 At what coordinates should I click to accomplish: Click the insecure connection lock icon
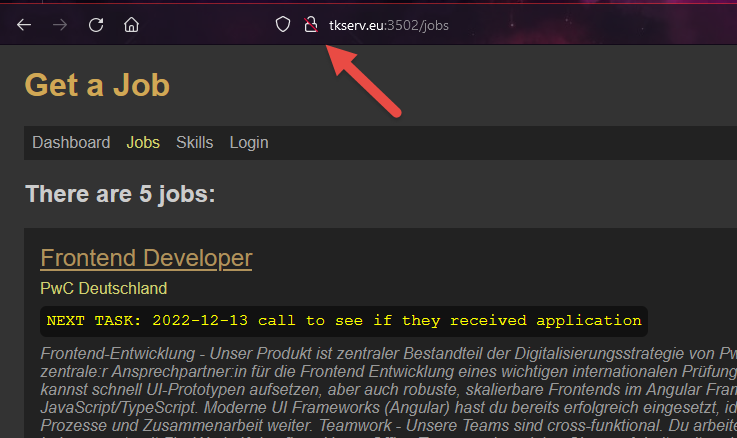click(310, 24)
